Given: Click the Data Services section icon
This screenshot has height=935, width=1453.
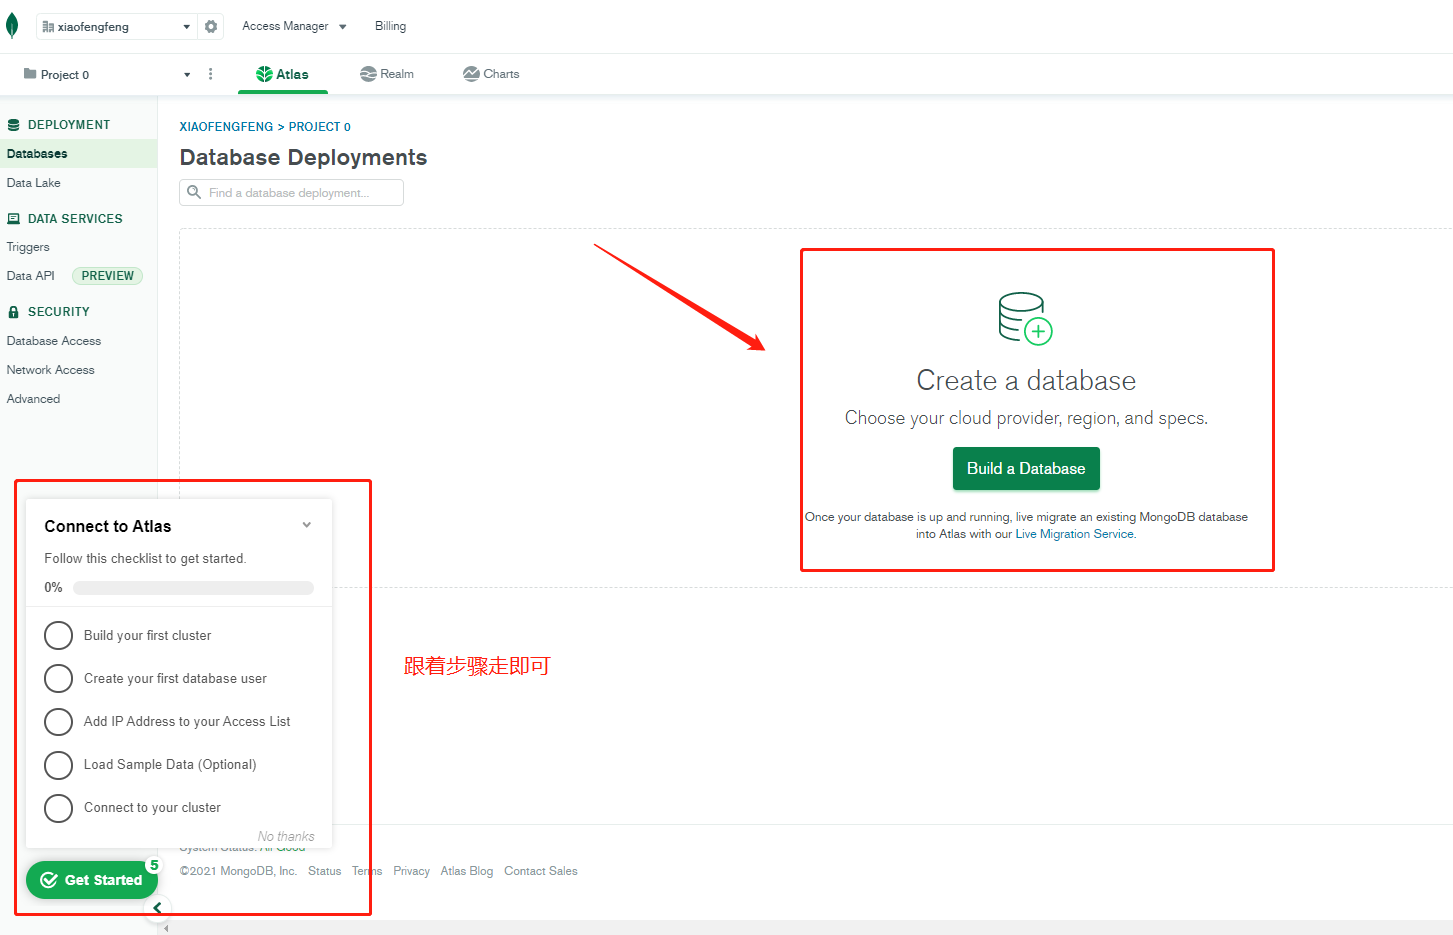Looking at the screenshot, I should (13, 219).
